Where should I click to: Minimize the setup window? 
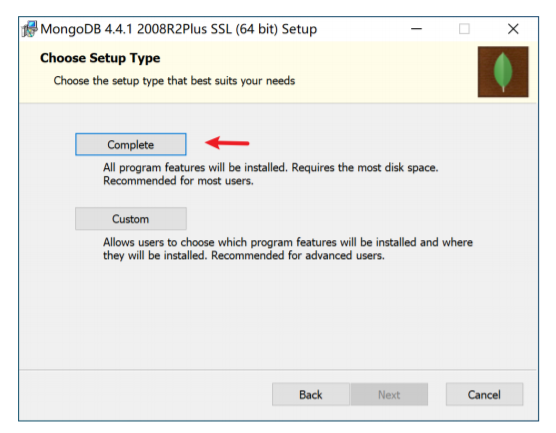(416, 29)
